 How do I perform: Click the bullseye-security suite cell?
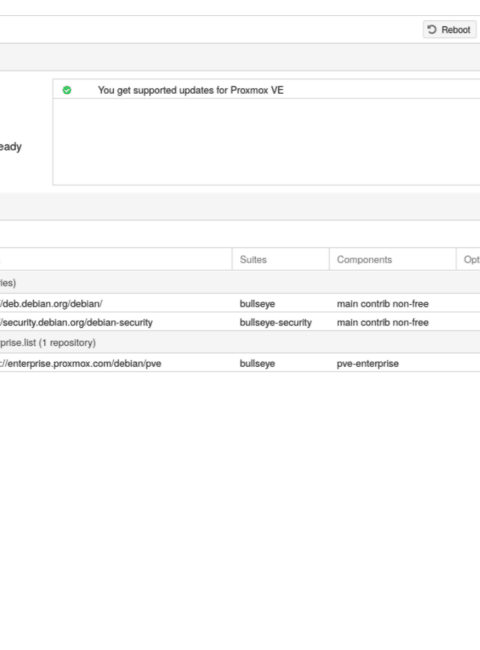pyautogui.click(x=276, y=322)
